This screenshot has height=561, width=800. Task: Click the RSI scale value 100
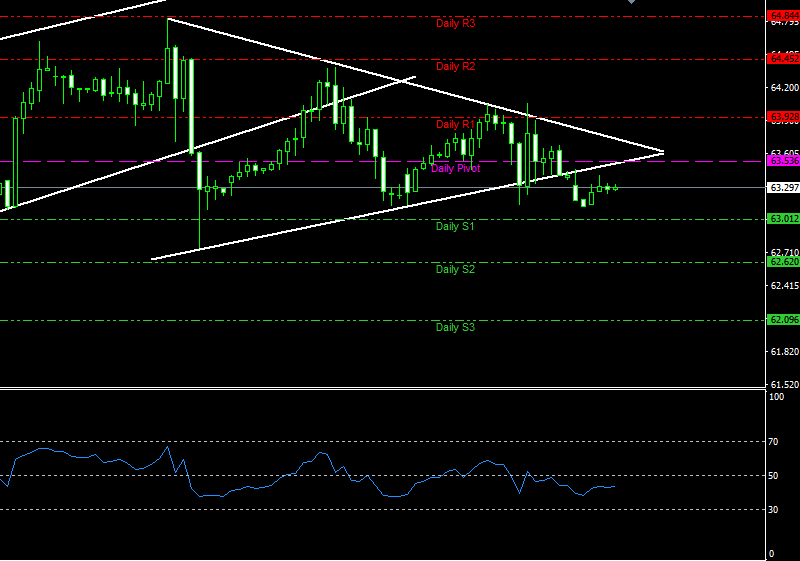point(776,397)
